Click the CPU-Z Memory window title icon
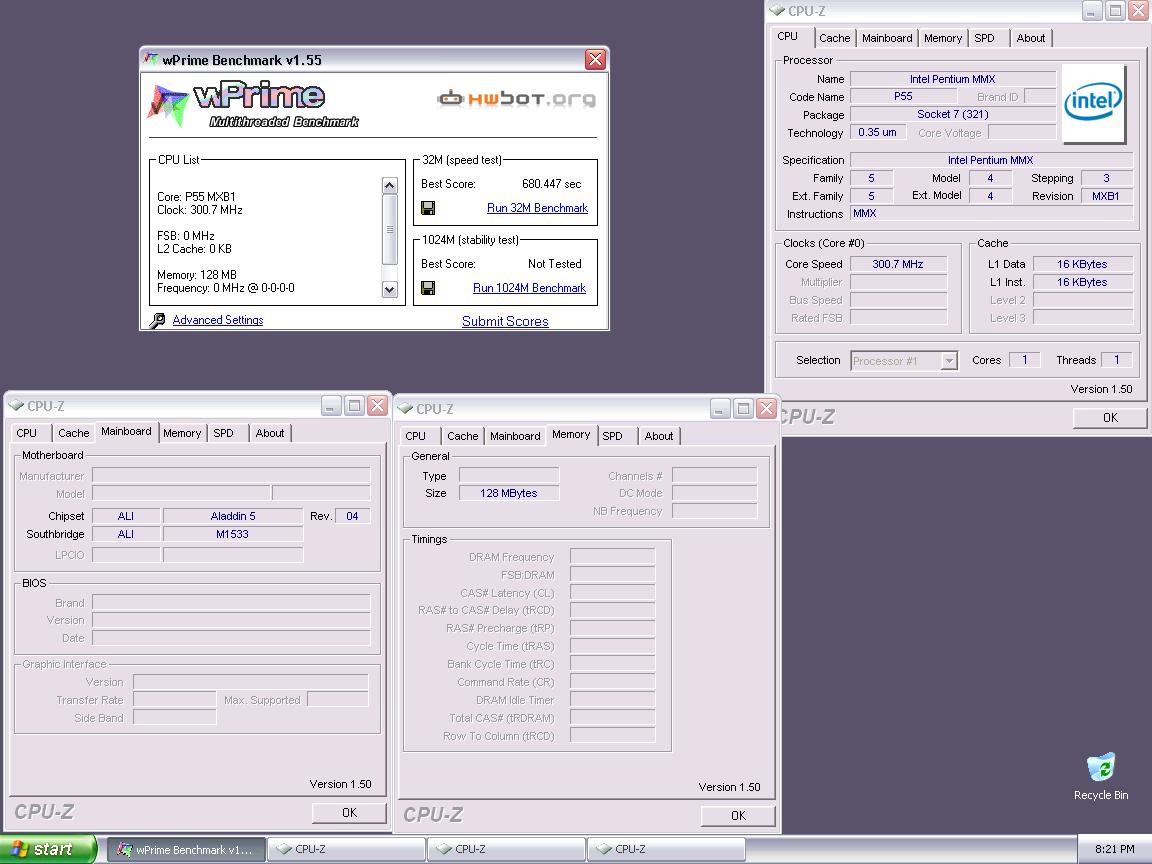The height and width of the screenshot is (864, 1152). (x=406, y=408)
